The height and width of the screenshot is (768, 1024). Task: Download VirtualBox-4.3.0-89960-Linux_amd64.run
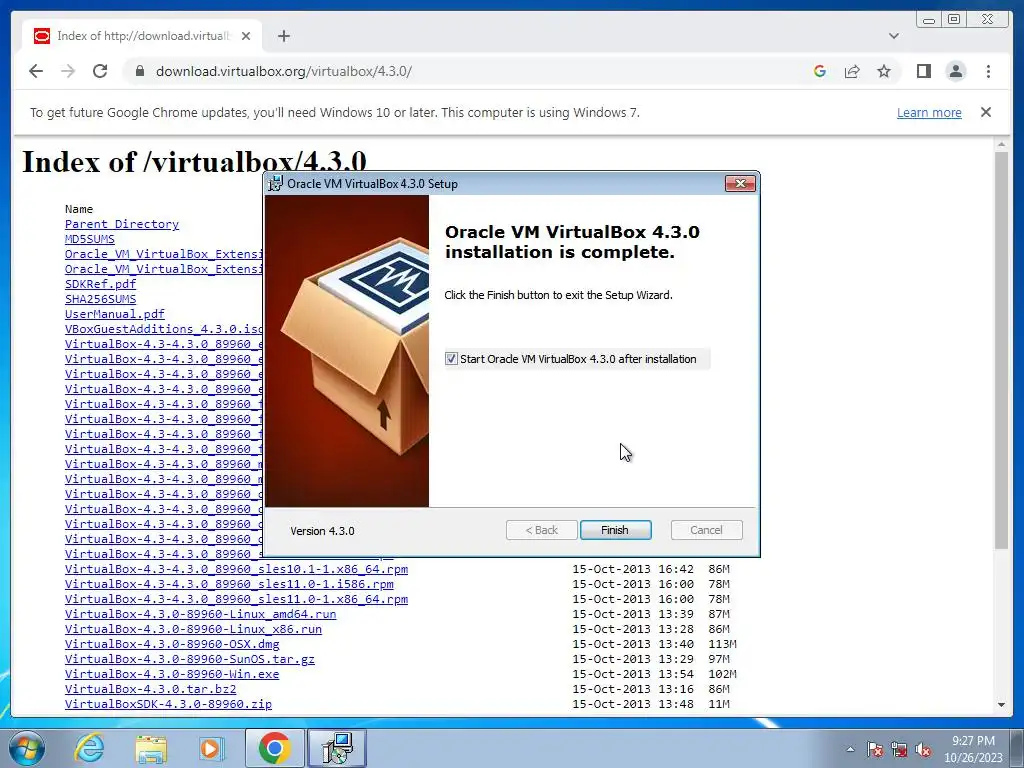200,614
